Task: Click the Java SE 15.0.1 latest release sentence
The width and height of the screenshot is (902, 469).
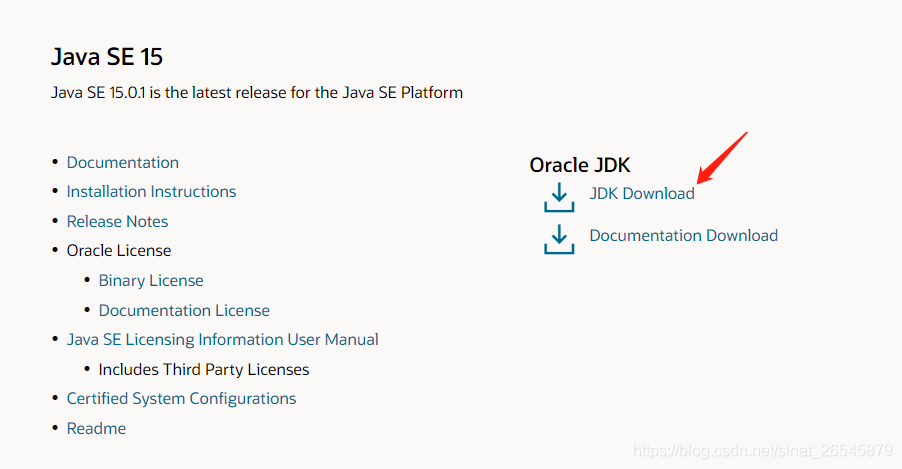Action: (257, 93)
